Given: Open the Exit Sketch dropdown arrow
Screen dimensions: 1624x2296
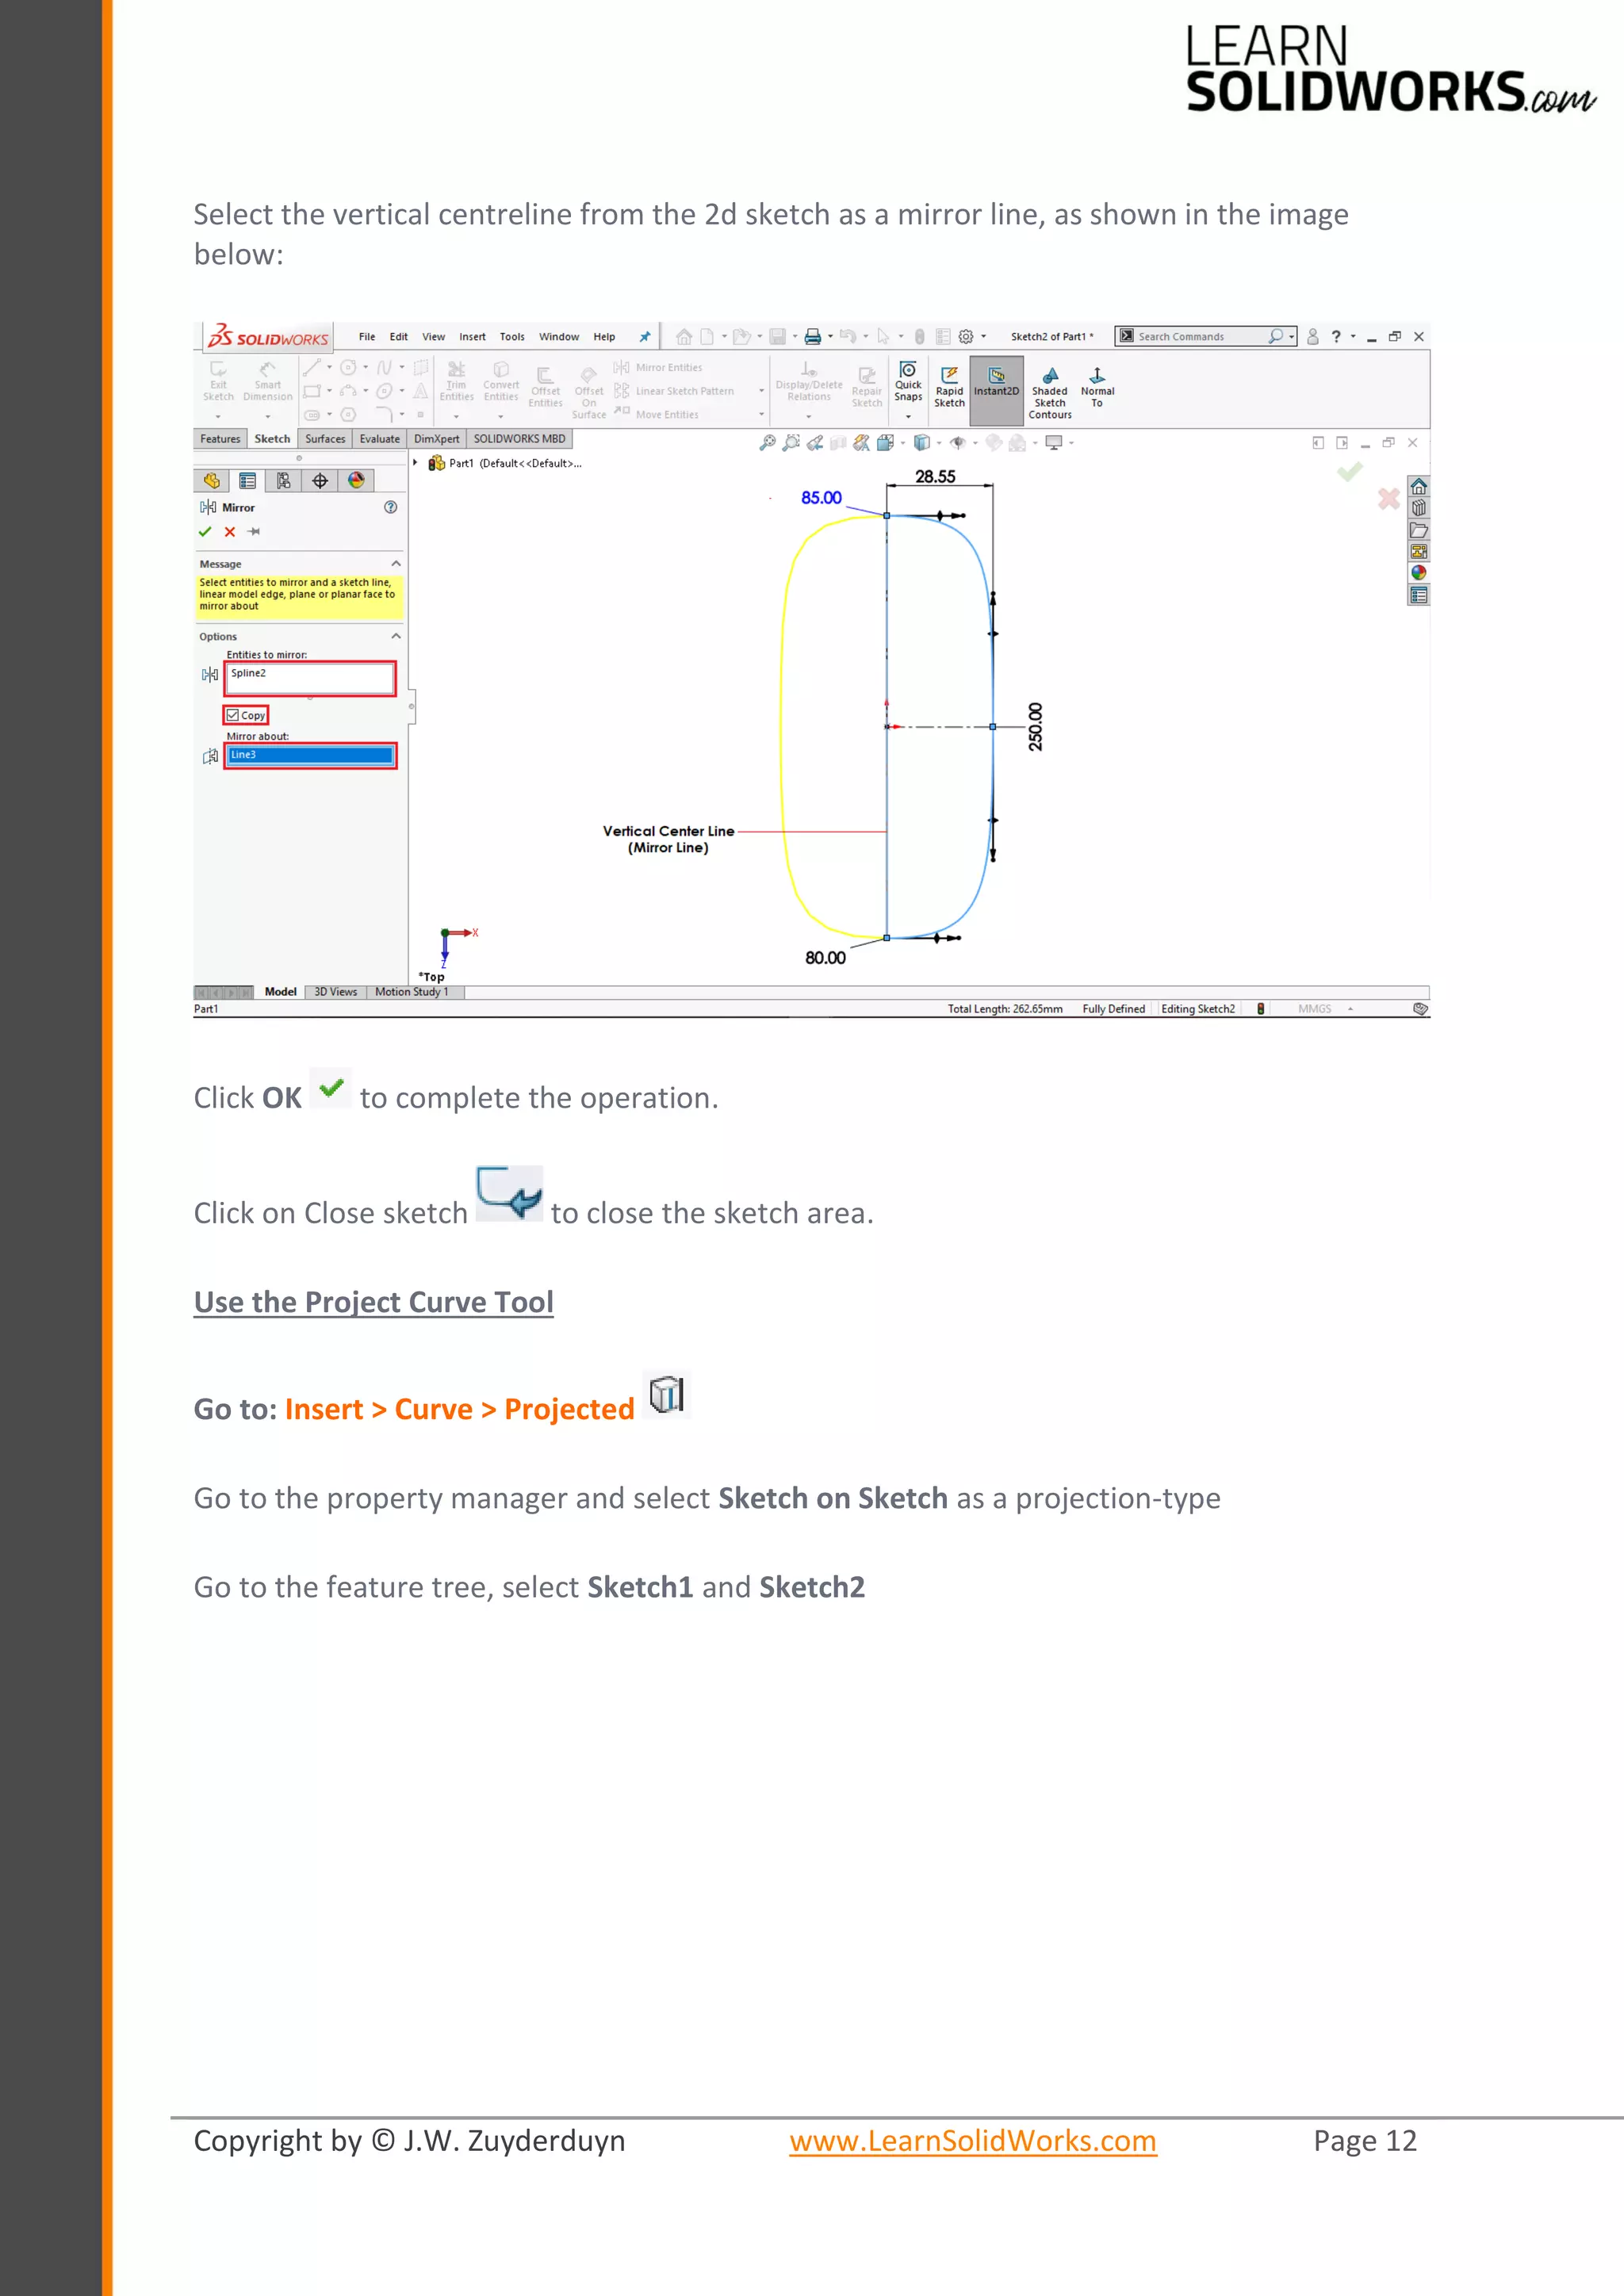Looking at the screenshot, I should pyautogui.click(x=218, y=416).
